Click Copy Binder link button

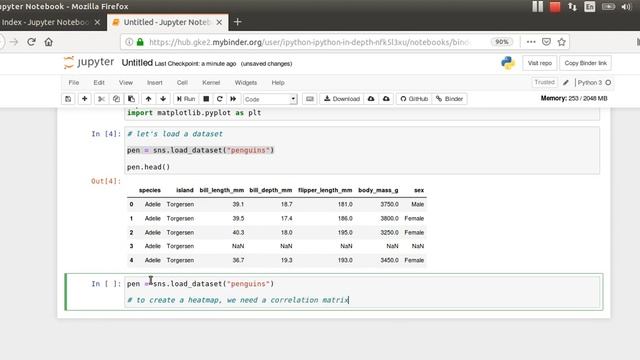point(585,63)
